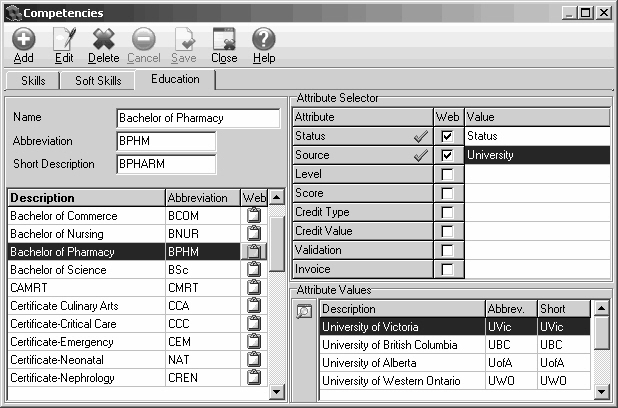Click the Add toolbar icon

point(24,39)
